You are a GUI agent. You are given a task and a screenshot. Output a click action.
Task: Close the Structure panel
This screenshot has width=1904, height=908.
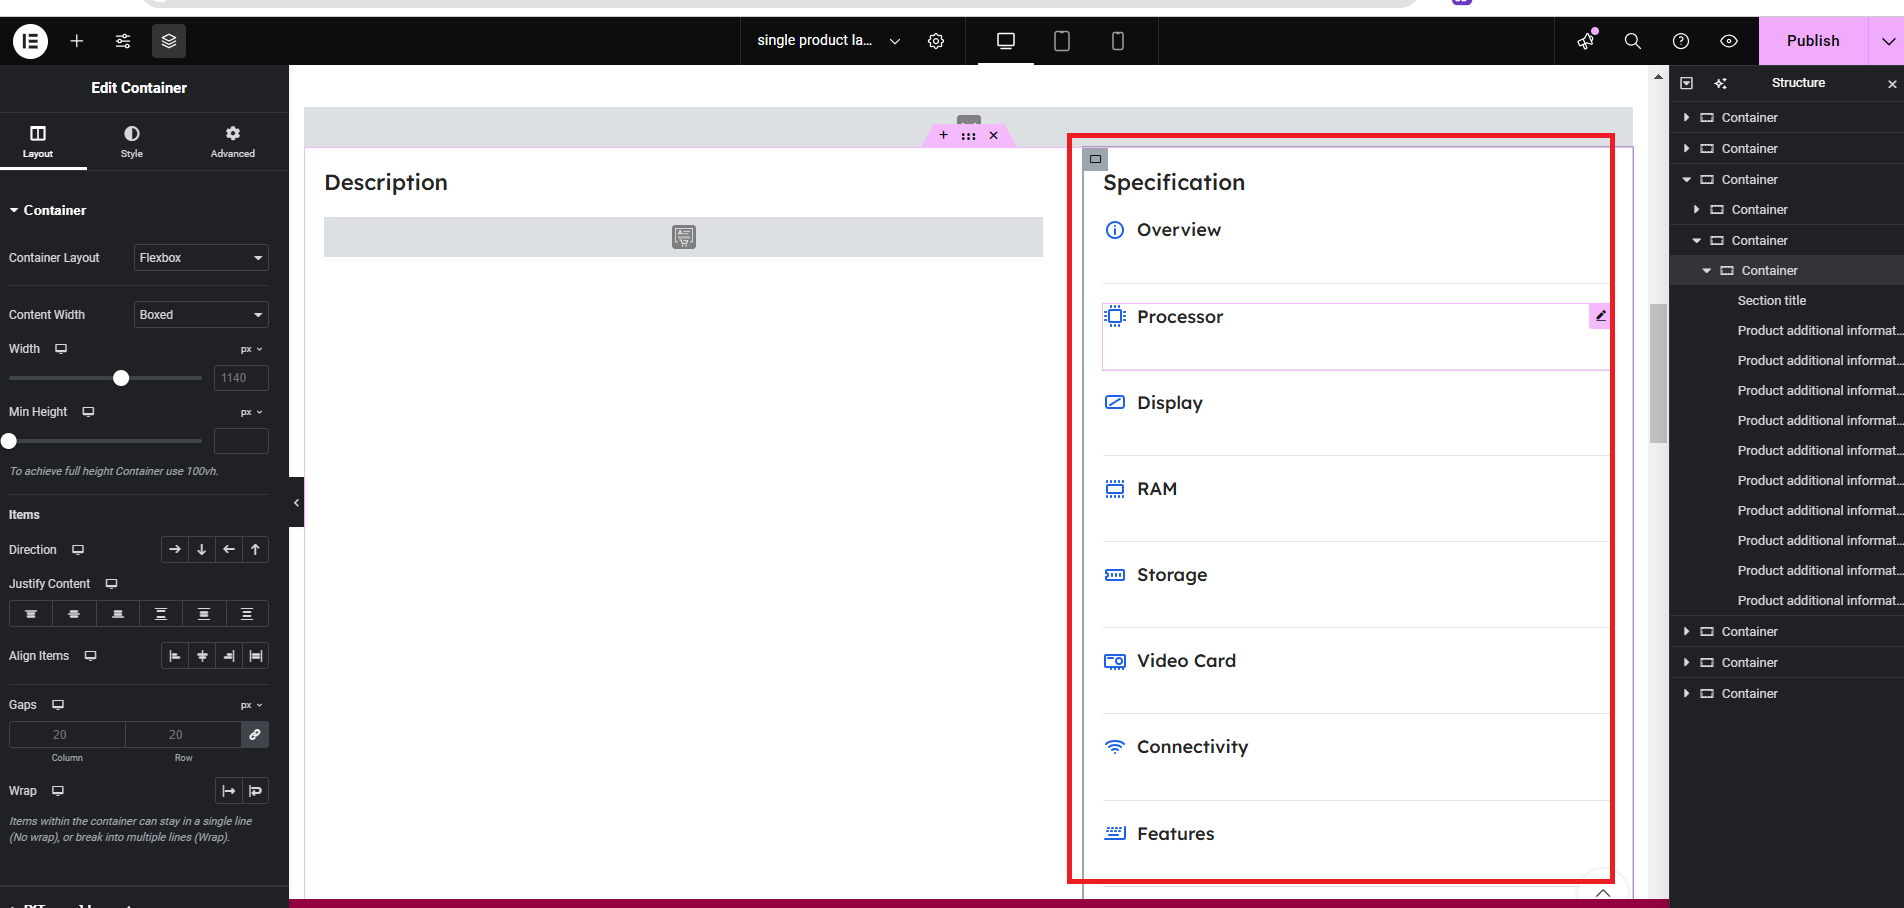tap(1892, 84)
